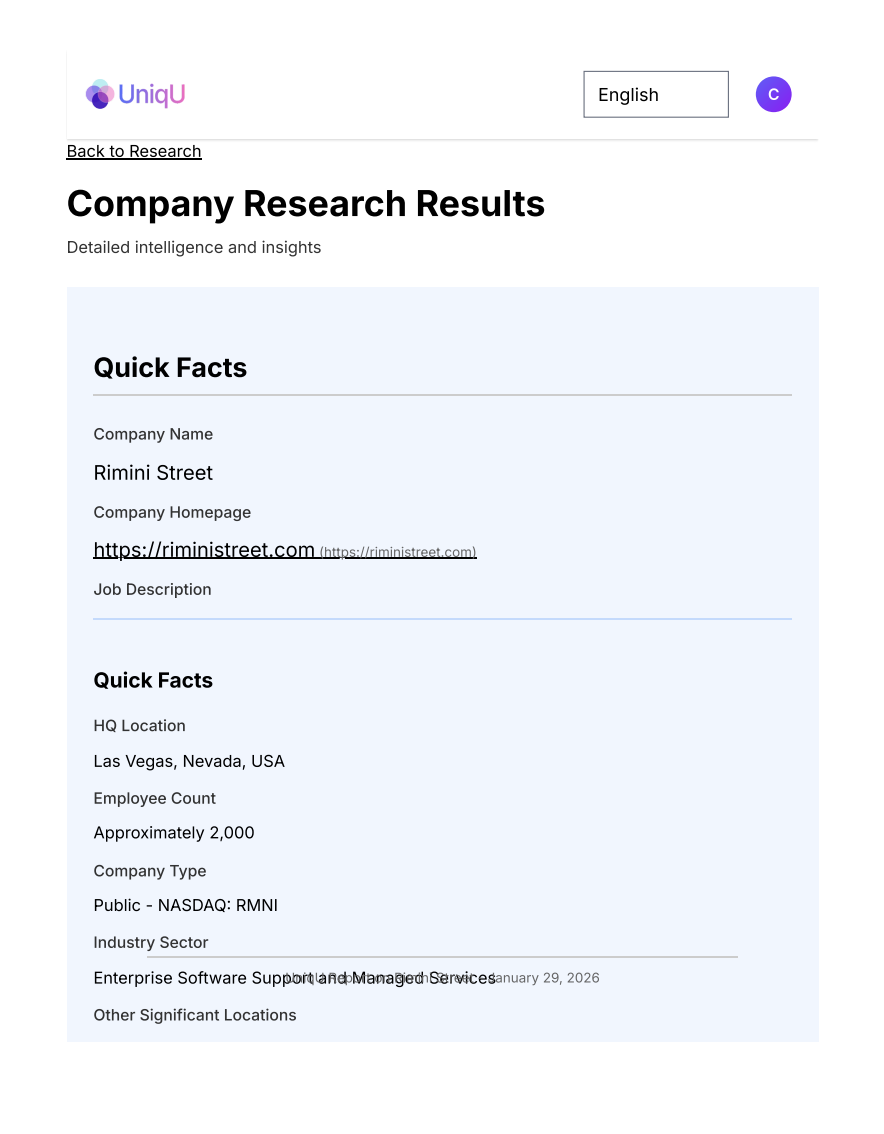Click the small parenthesized riministreet.com URL
This screenshot has width=884, height=1134.
tap(398, 552)
